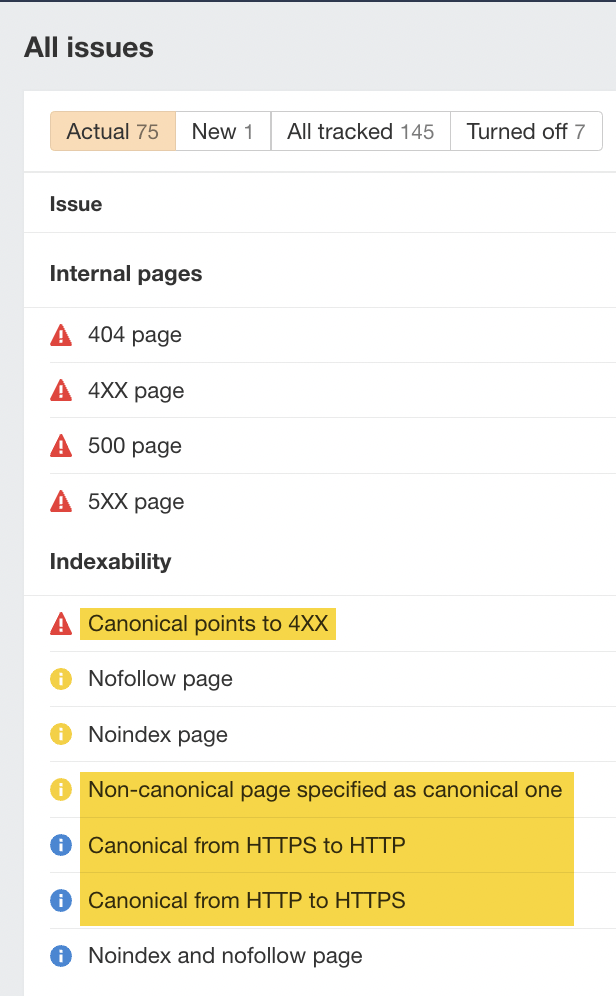Open the Turned off issues tab
Image resolution: width=616 pixels, height=996 pixels.
(x=525, y=131)
